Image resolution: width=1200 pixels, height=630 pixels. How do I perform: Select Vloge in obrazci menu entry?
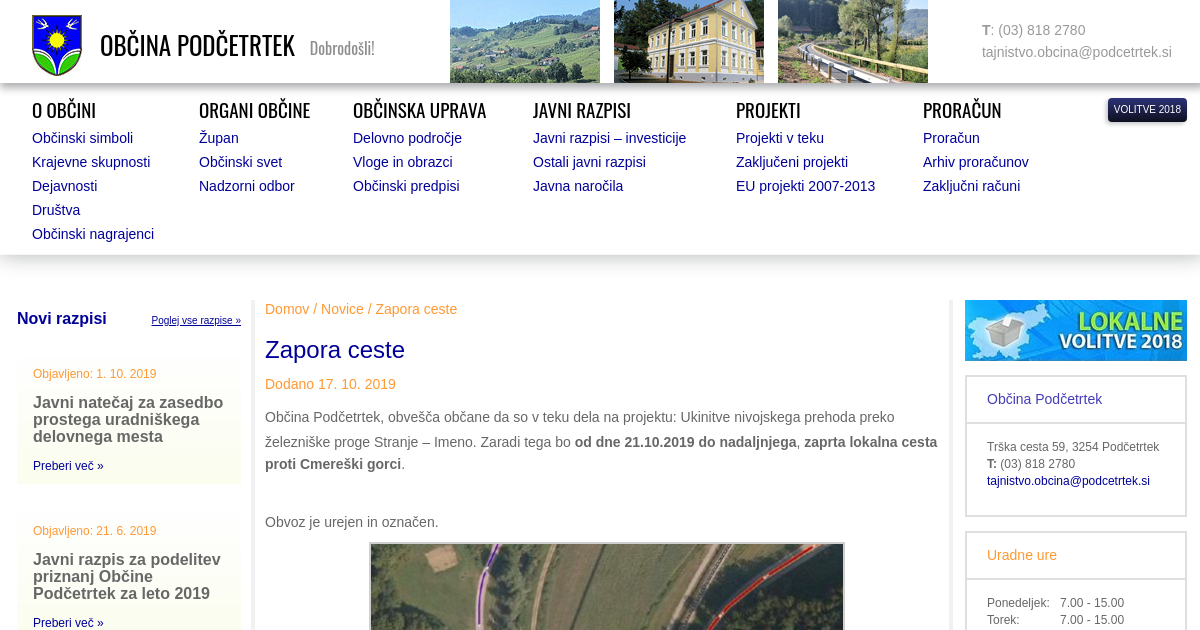click(x=402, y=162)
